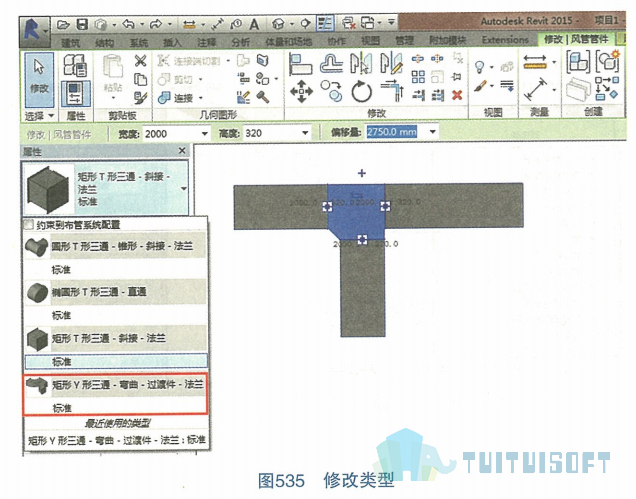Viewport: 636px width, 499px height.
Task: Click the Cut scissors icon in clipboard
Action: pos(140,61)
